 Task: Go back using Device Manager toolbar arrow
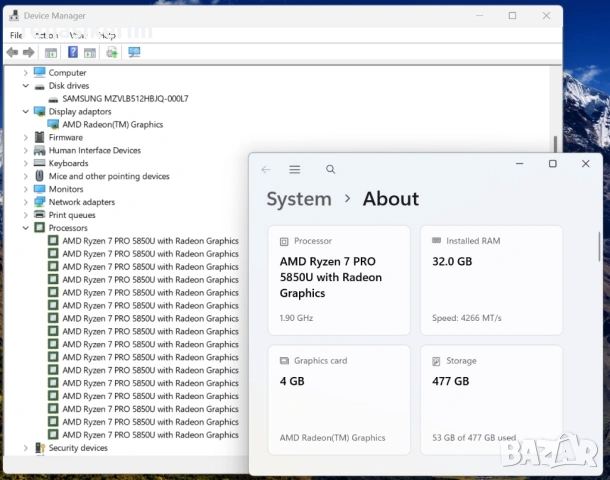tap(12, 52)
